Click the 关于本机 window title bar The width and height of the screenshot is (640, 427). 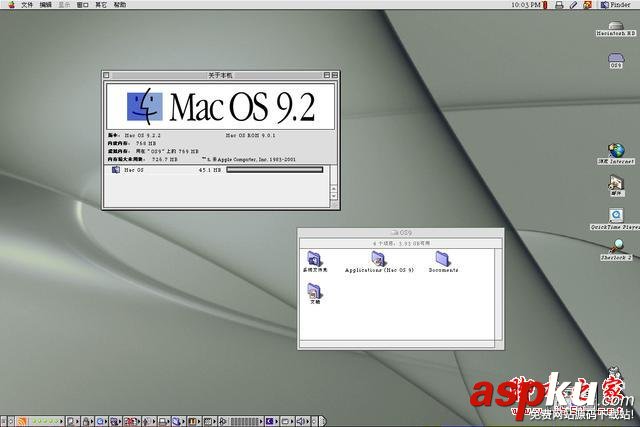pos(220,75)
